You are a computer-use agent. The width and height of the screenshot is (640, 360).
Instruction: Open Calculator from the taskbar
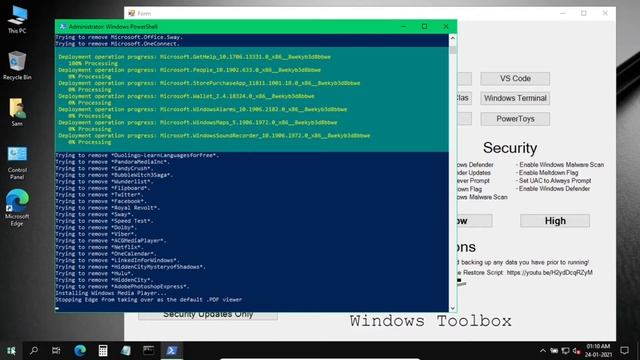(103, 351)
